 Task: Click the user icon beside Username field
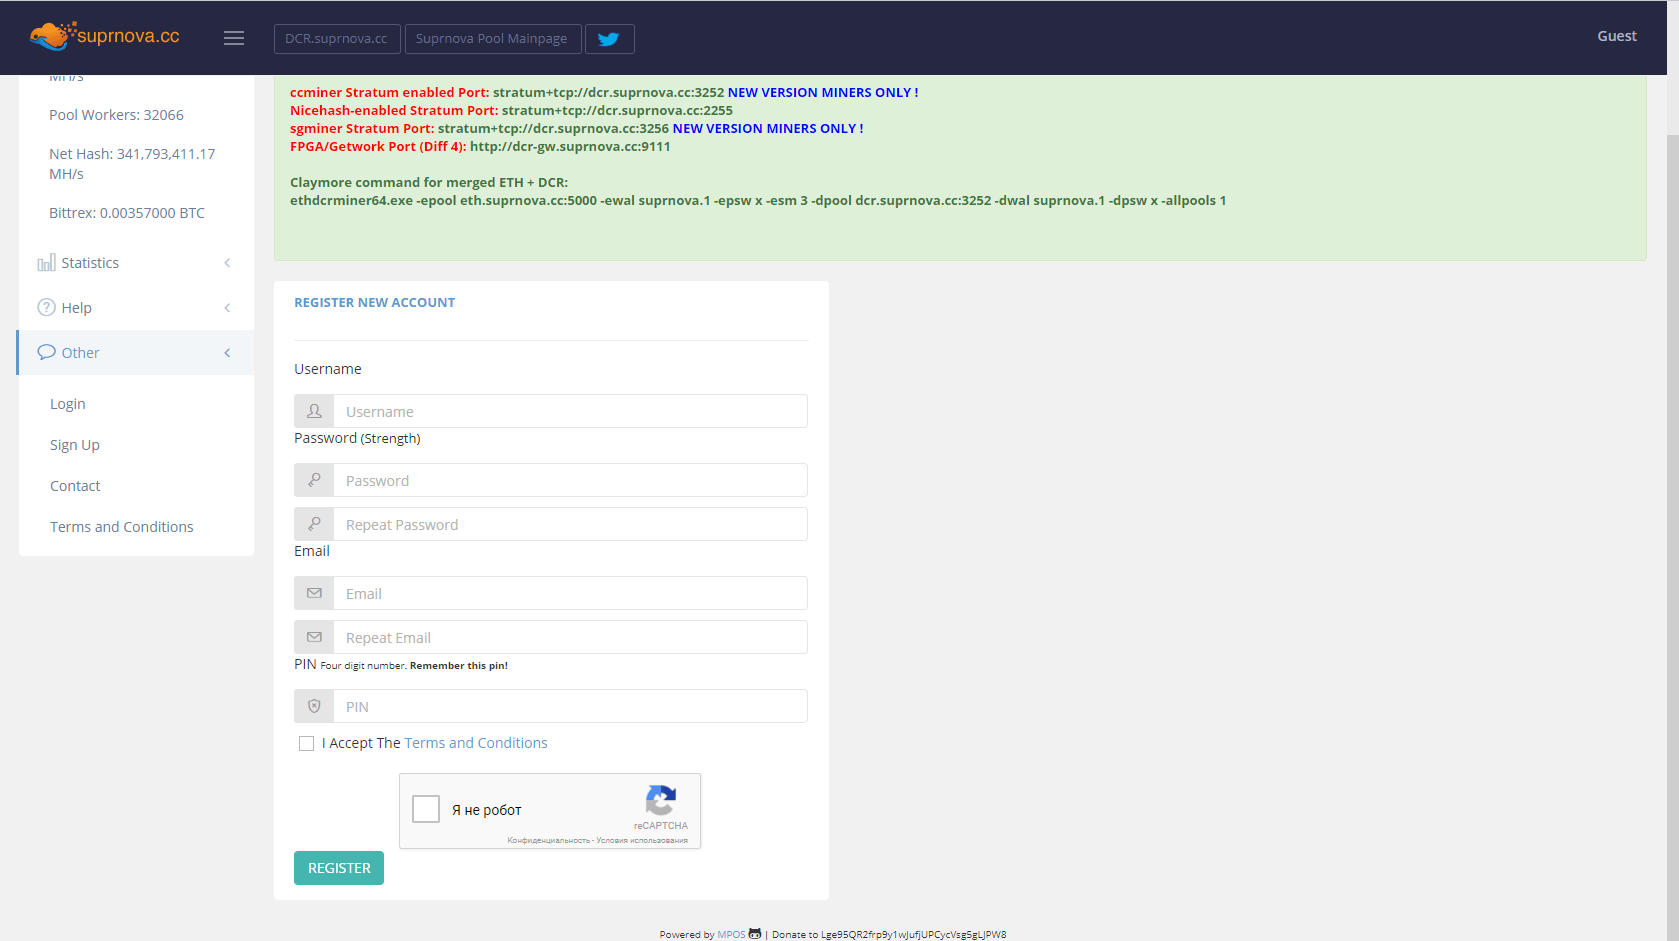pyautogui.click(x=314, y=411)
